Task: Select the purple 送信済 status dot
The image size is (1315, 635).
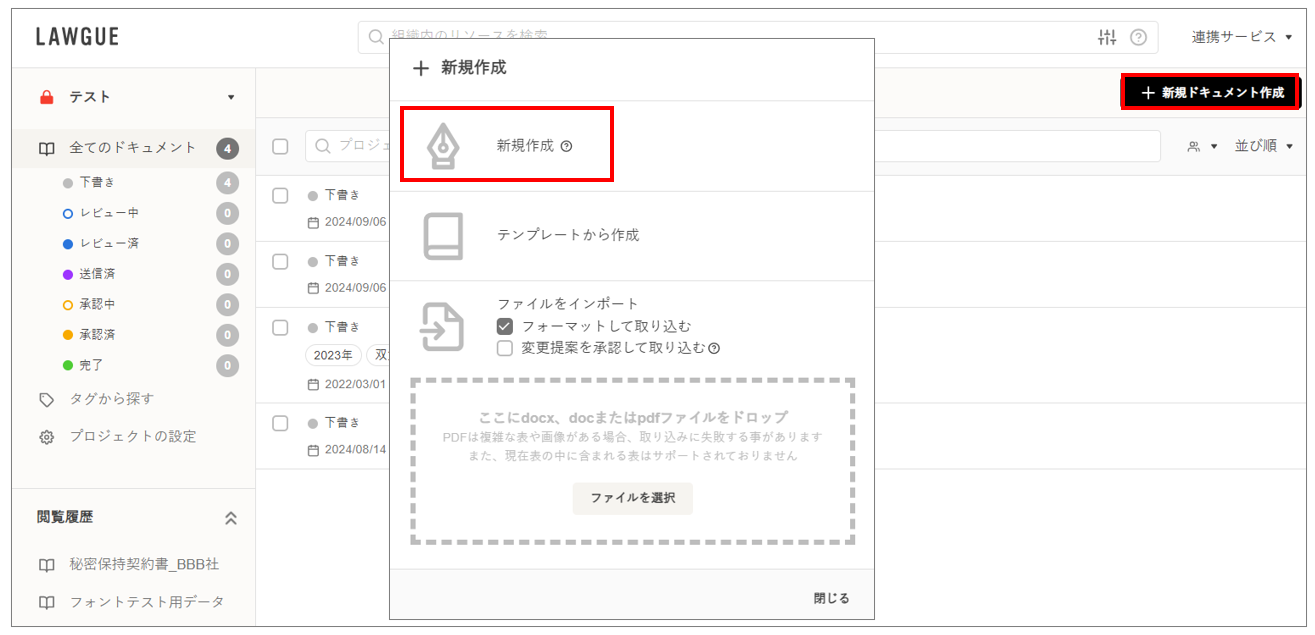Action: (x=68, y=274)
